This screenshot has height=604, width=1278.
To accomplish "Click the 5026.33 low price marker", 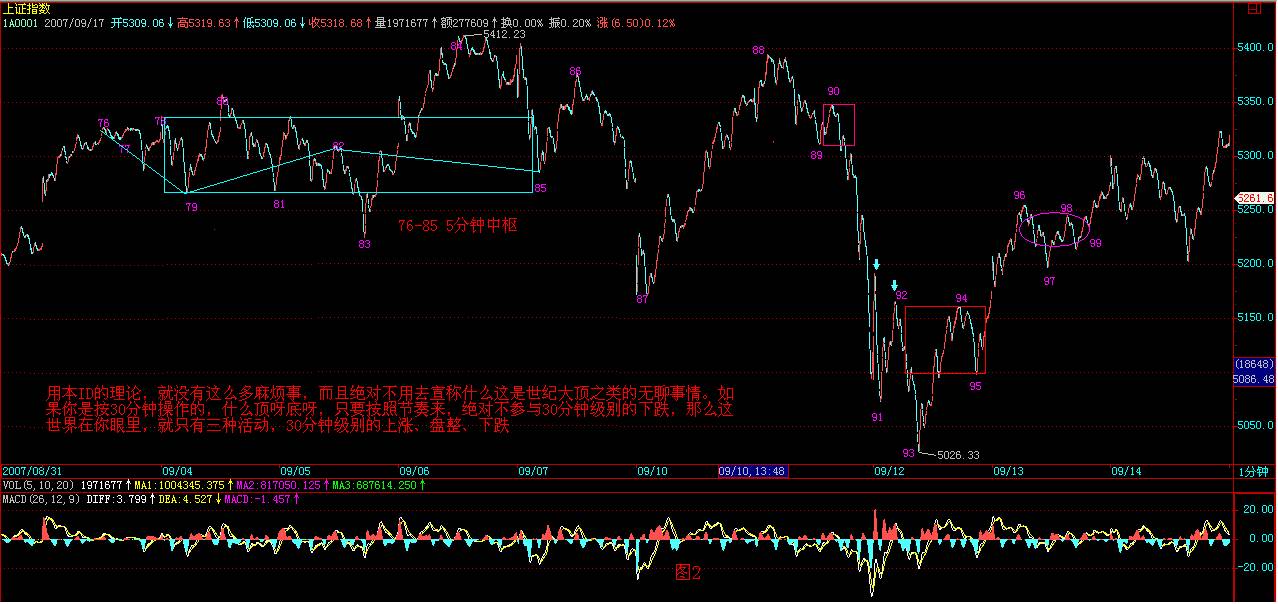I will [957, 455].
